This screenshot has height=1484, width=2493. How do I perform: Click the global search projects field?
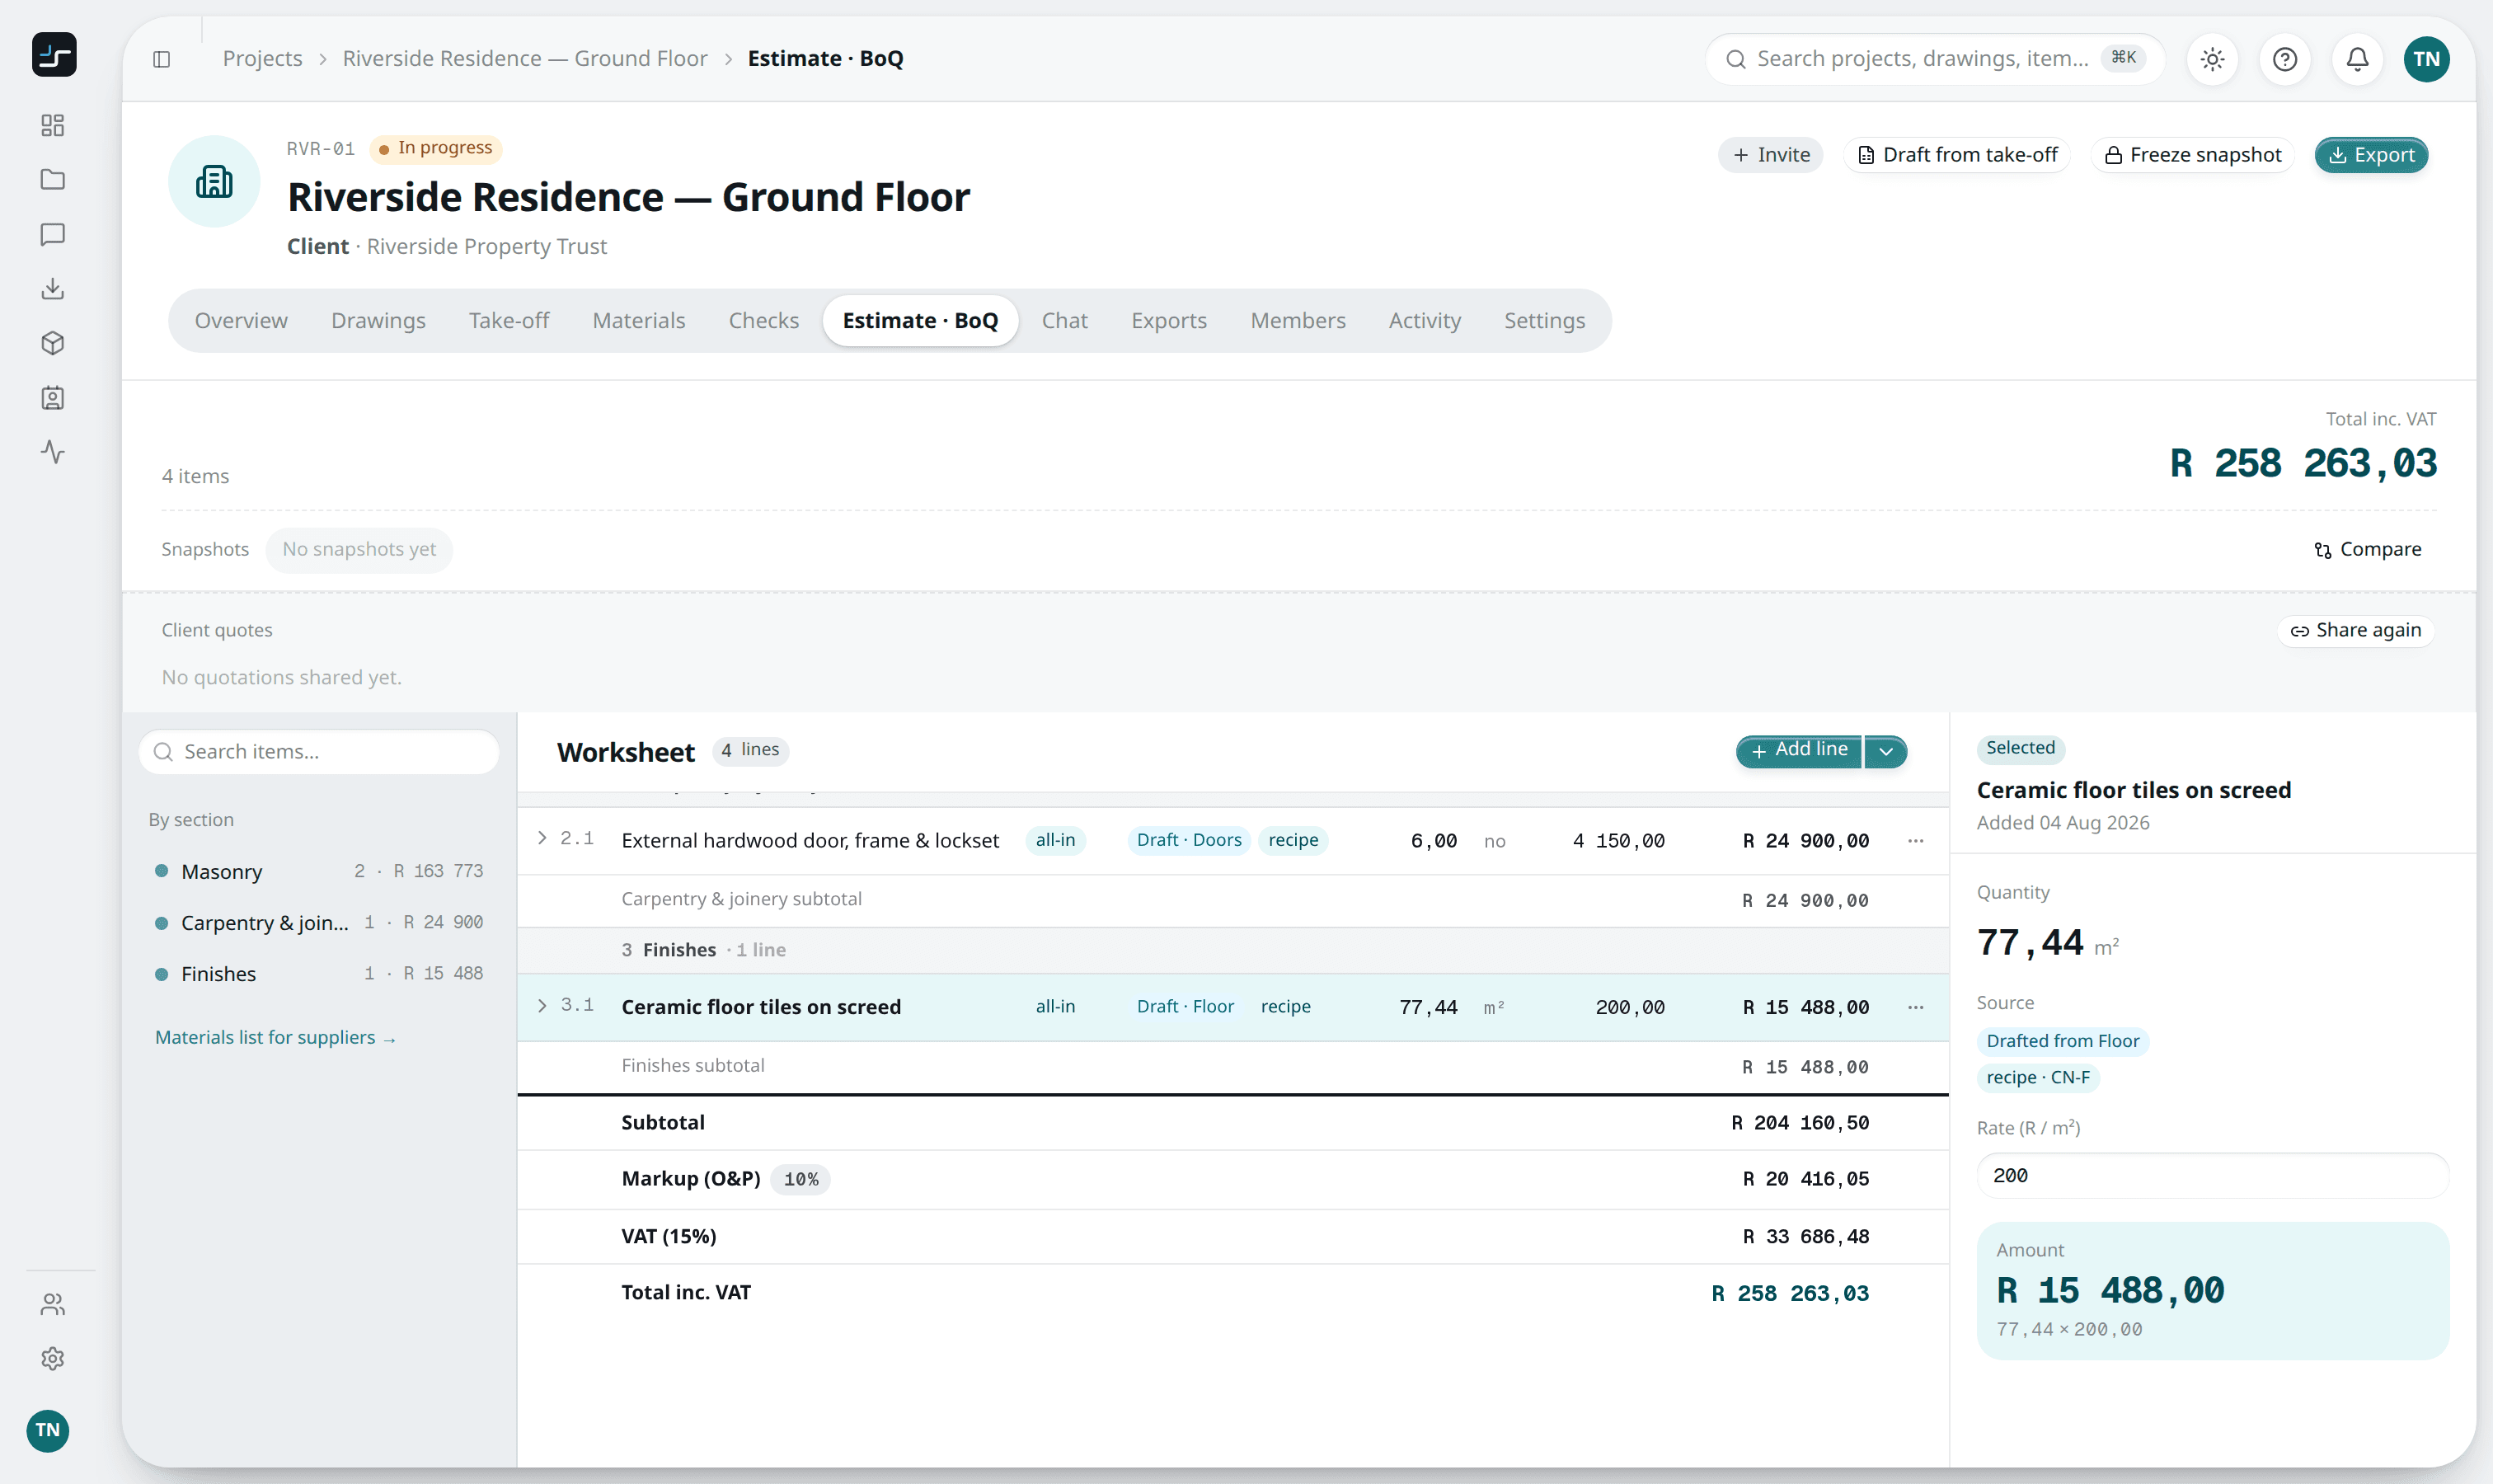[1934, 59]
